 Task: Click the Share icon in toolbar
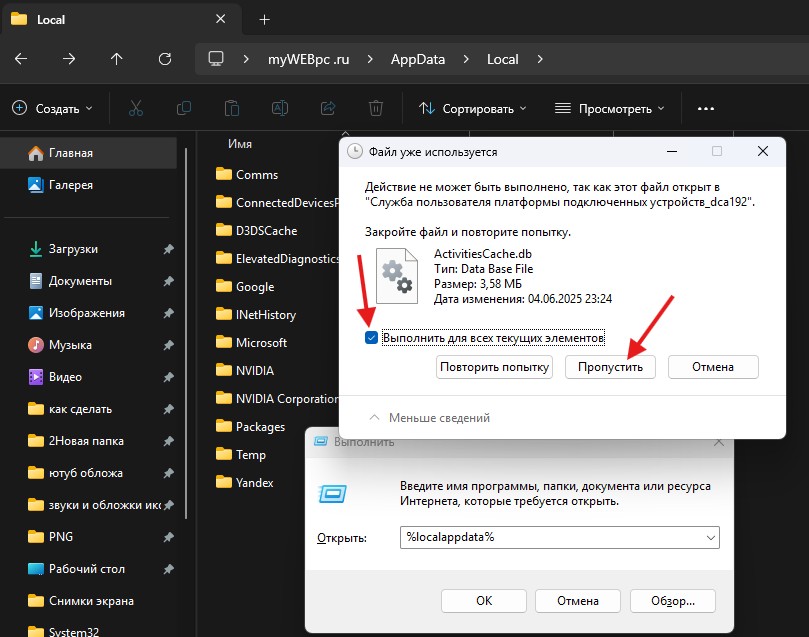tap(328, 108)
